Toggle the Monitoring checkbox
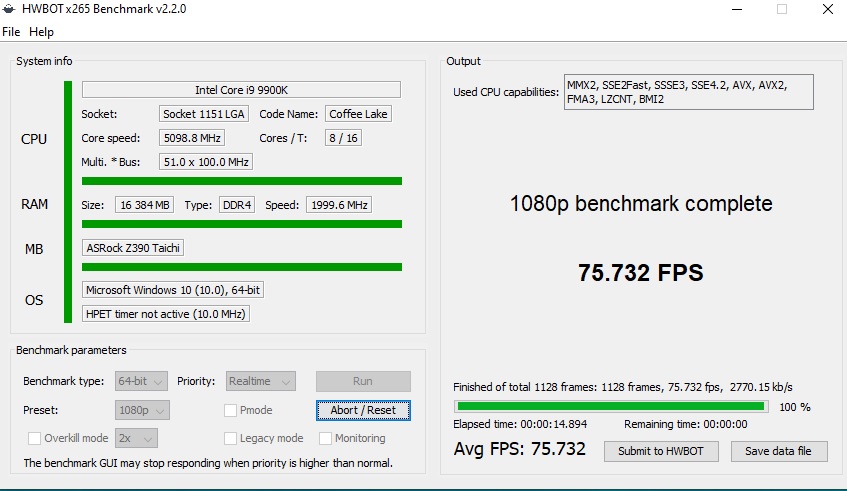This screenshot has width=847, height=491. point(325,438)
